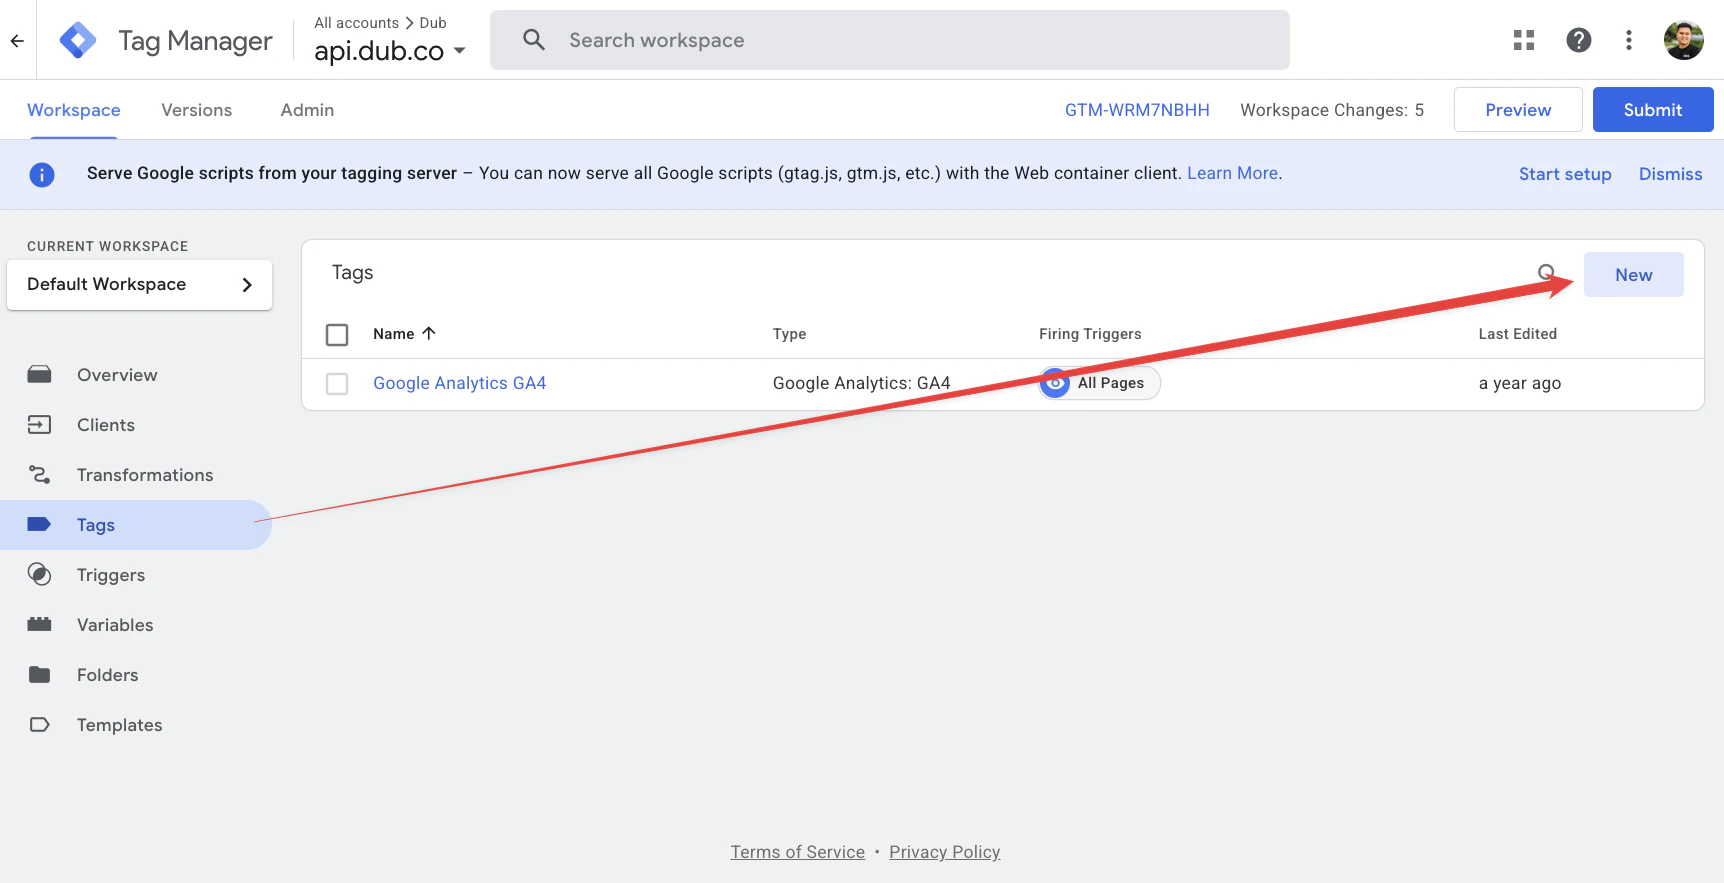The height and width of the screenshot is (883, 1724).
Task: Open the Google Analytics GA4 tag link
Action: pos(460,383)
